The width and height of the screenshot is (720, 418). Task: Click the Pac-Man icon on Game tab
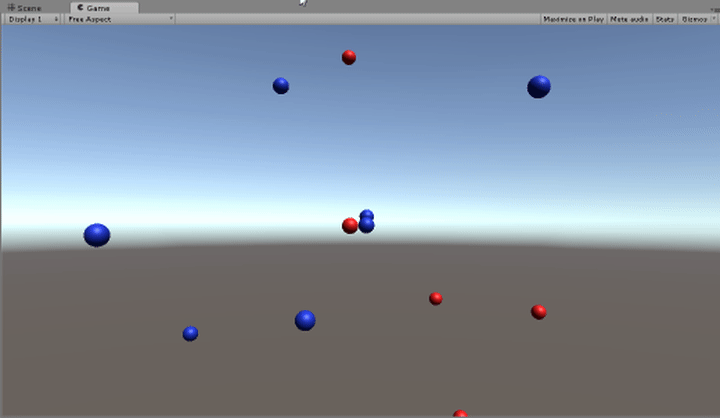pos(80,7)
